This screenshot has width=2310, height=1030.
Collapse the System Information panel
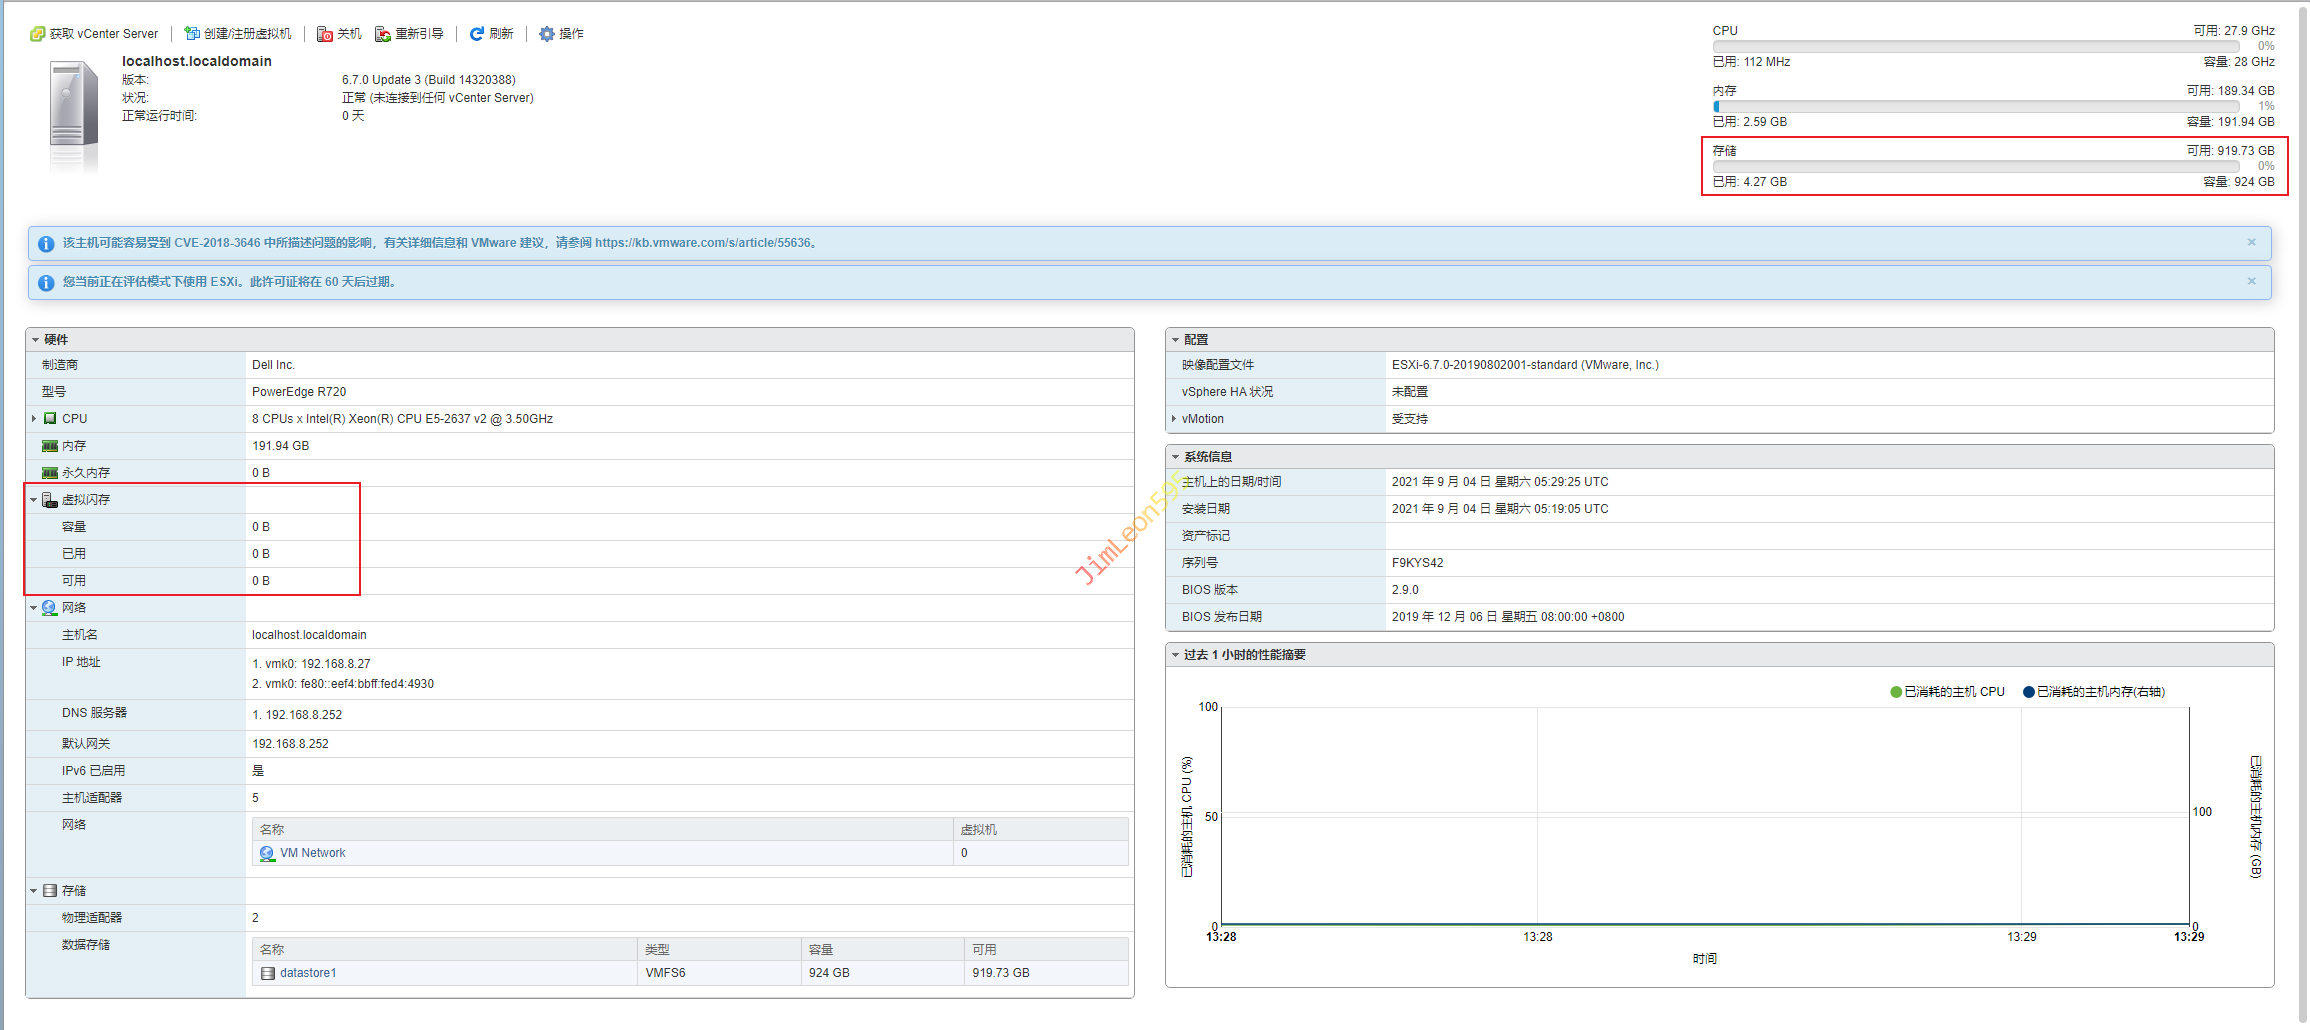pos(1176,457)
